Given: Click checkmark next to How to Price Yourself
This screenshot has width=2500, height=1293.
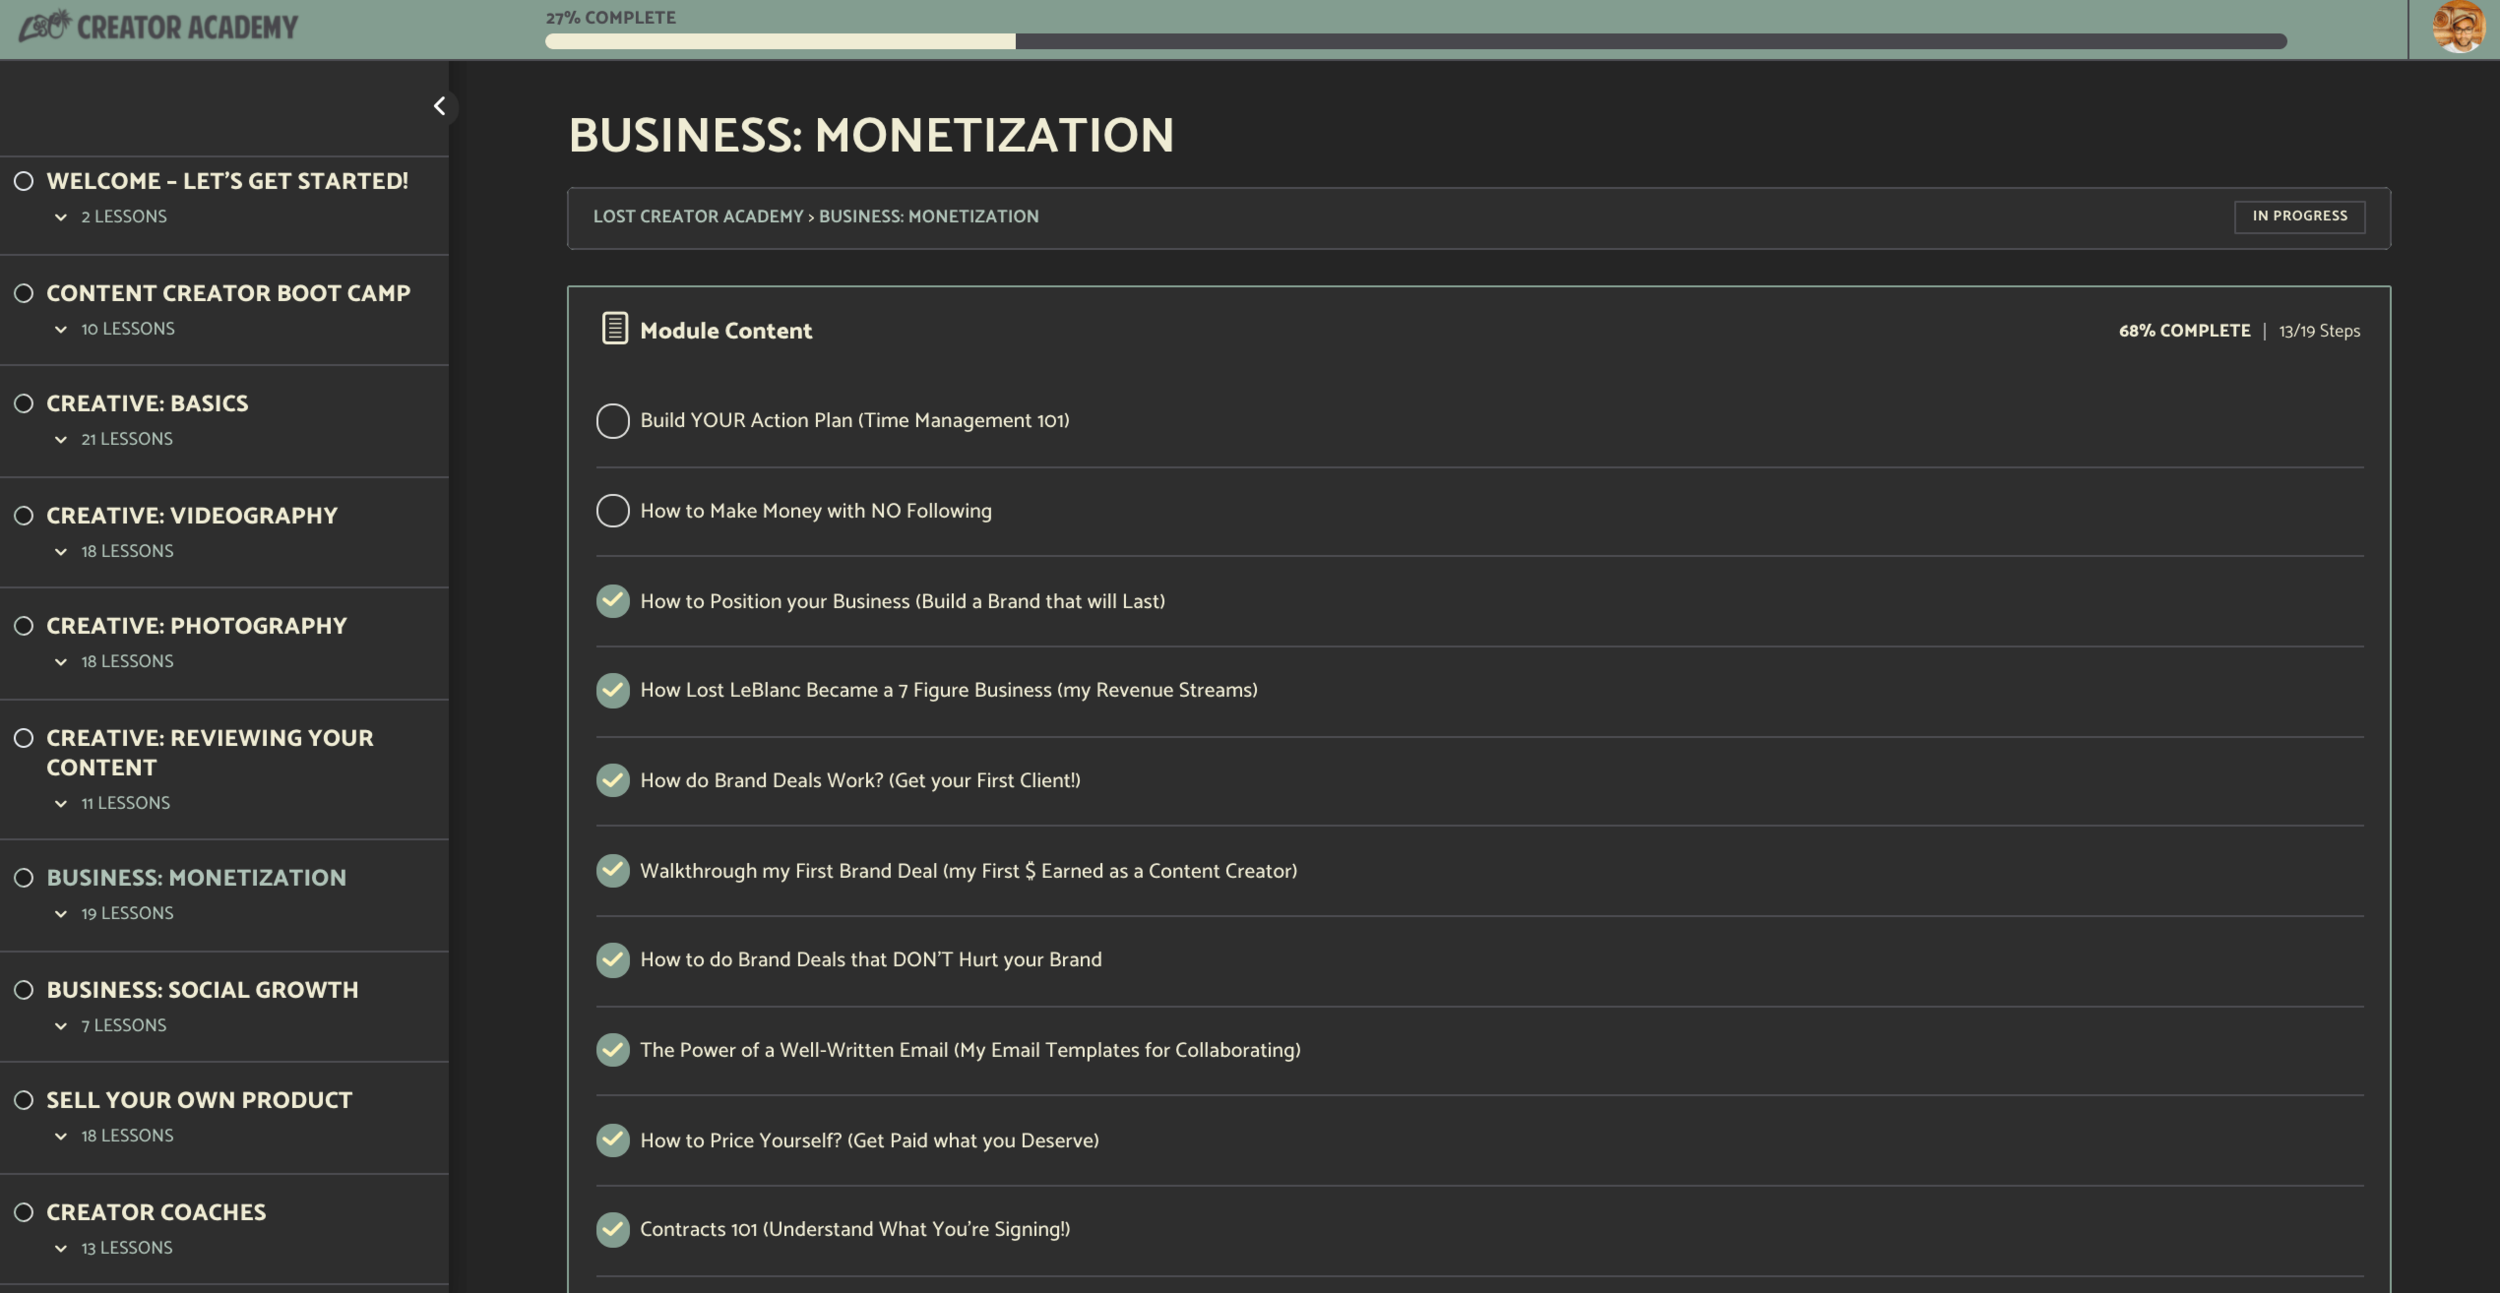Looking at the screenshot, I should (612, 1140).
